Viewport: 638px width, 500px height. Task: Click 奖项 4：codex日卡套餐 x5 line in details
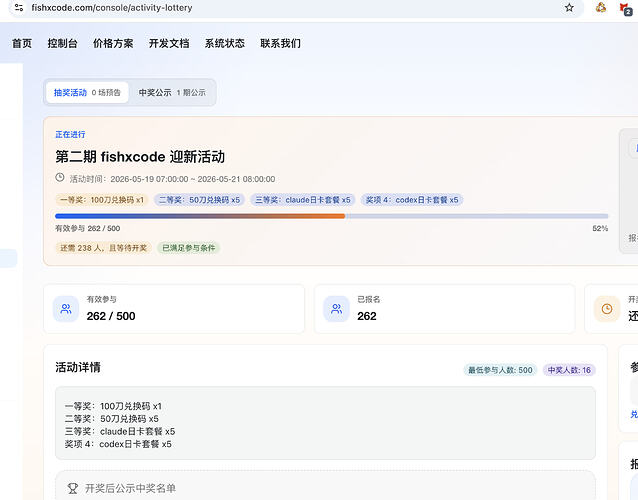click(118, 444)
